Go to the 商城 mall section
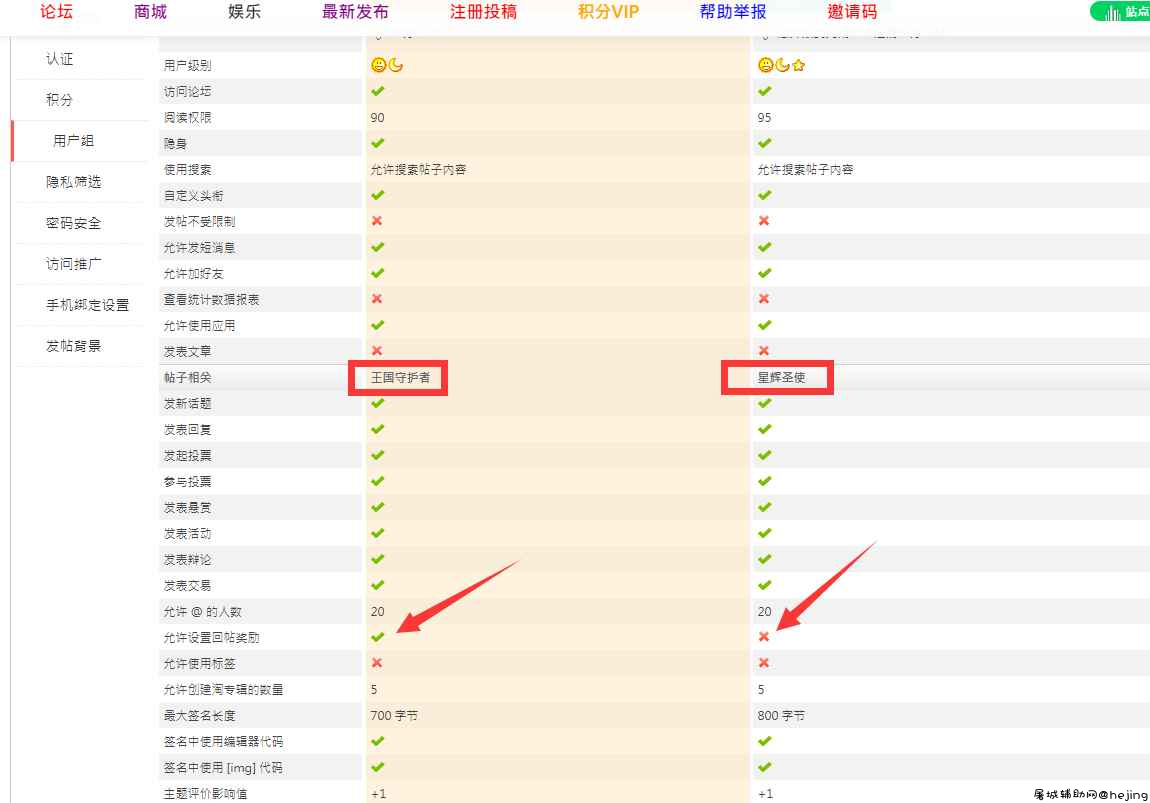Screen dimensions: 1150x803 coord(150,12)
